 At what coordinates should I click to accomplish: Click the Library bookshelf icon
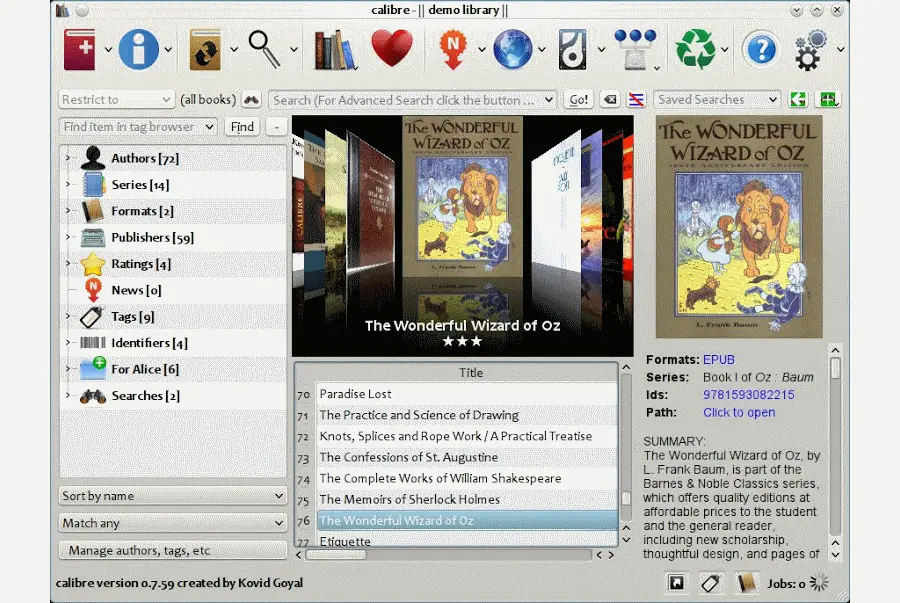coord(335,50)
